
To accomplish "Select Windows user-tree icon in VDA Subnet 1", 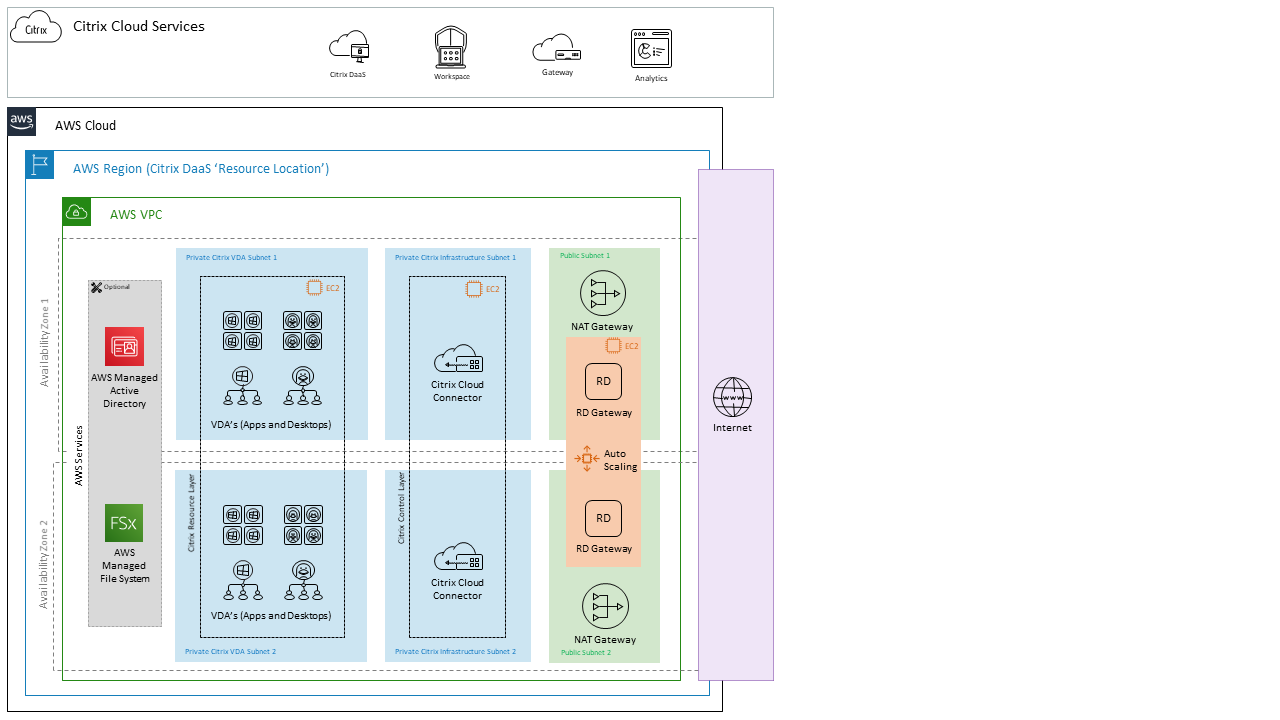I will 241,386.
